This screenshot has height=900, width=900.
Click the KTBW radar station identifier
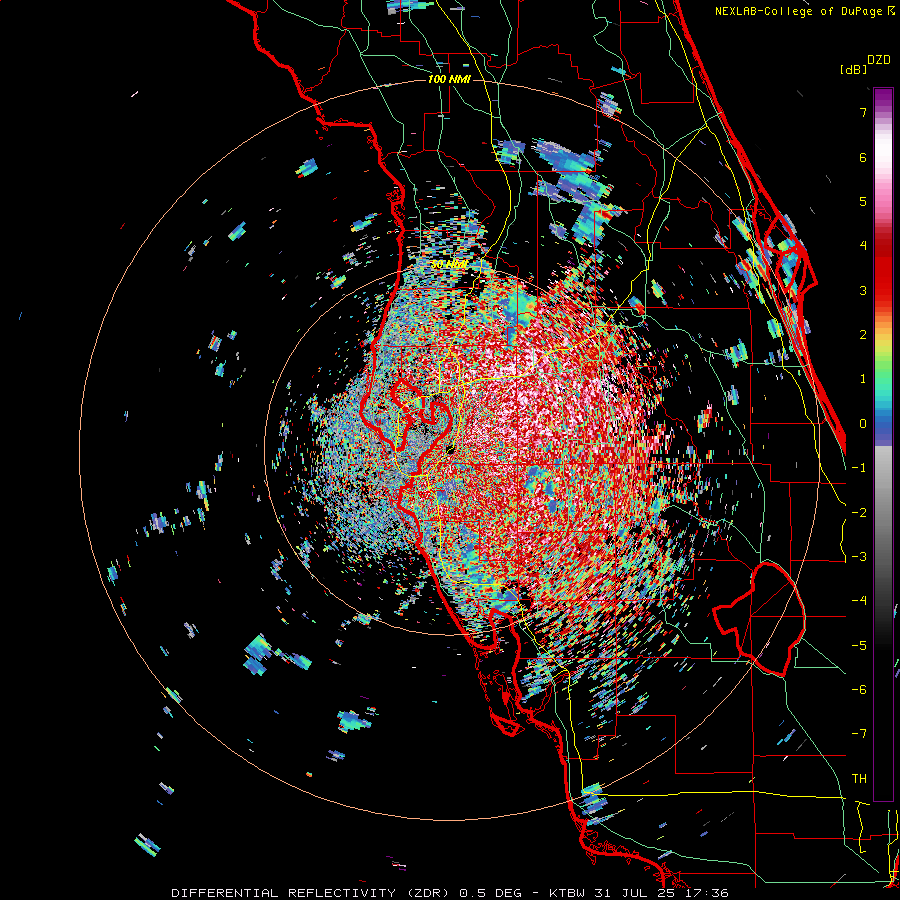[x=568, y=893]
